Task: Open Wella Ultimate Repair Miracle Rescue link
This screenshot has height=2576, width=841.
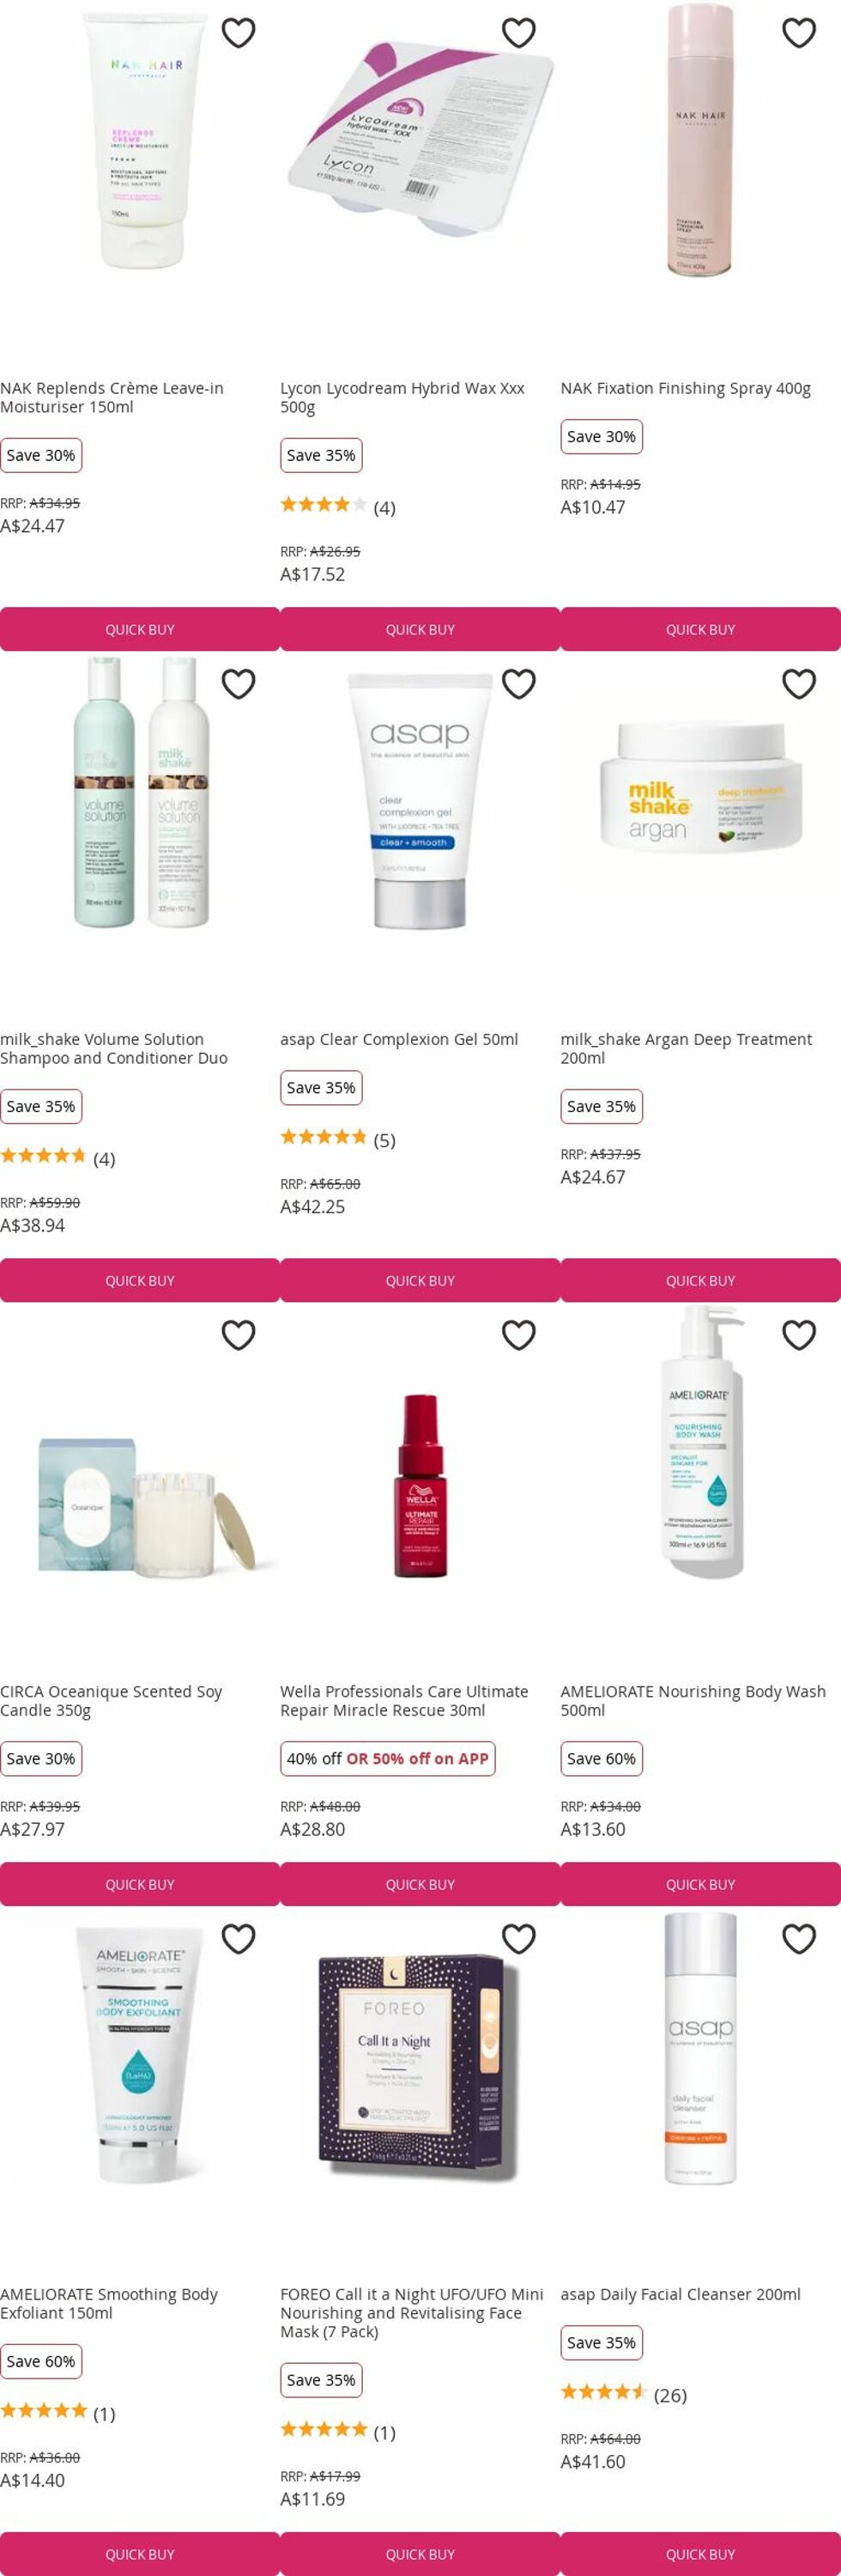Action: pos(404,1700)
